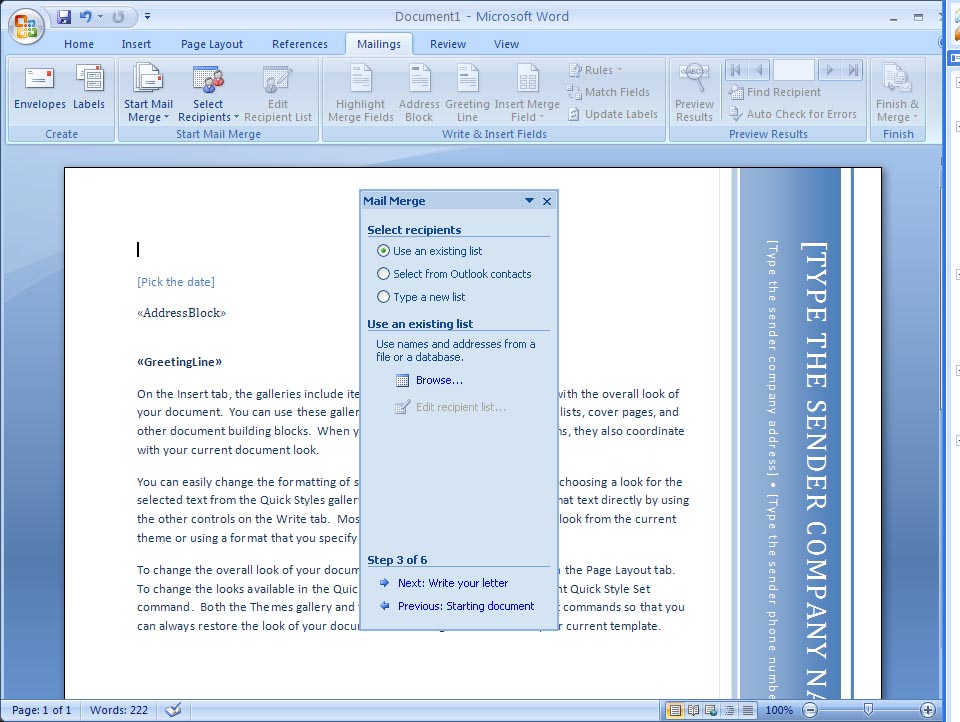Click 'Edit recipient list...' link
This screenshot has width=960, height=722.
tap(460, 407)
